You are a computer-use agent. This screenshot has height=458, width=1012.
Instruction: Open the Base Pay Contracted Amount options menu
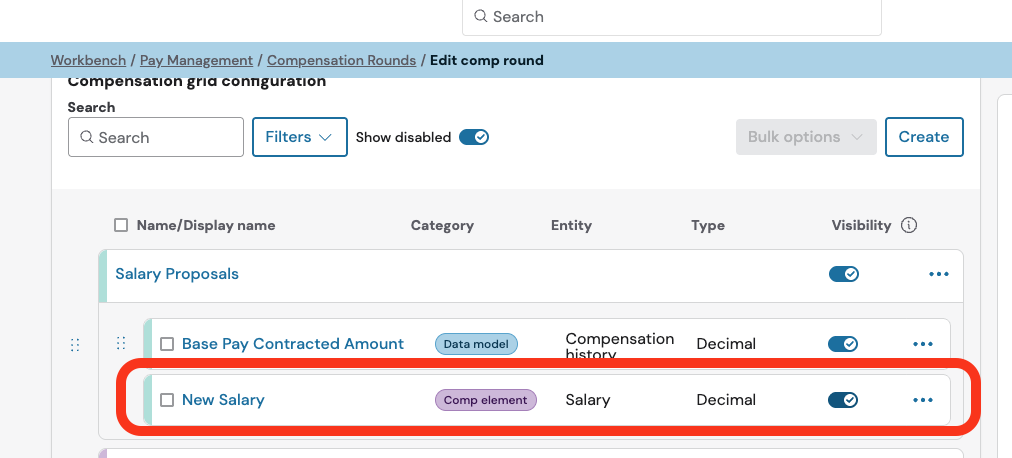coord(922,344)
